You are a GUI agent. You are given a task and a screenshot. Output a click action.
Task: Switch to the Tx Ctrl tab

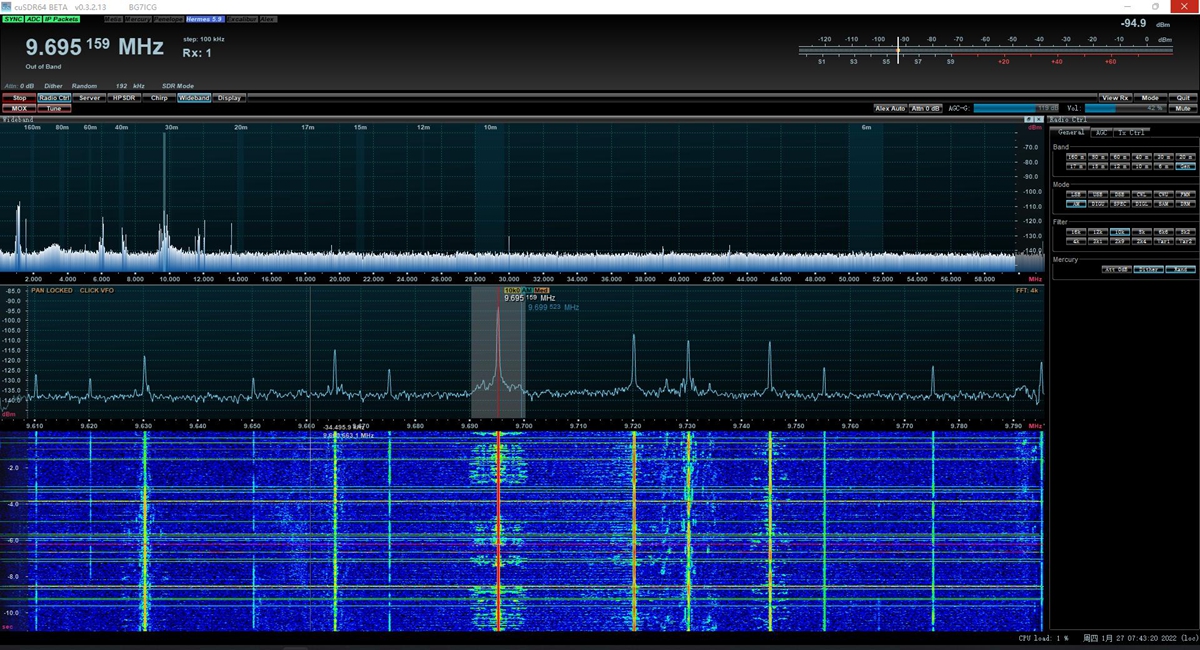[x=1131, y=132]
